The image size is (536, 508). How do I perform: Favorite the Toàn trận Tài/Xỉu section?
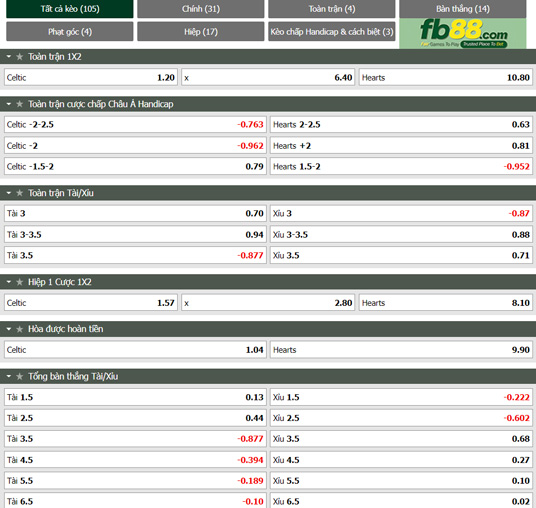(19, 193)
